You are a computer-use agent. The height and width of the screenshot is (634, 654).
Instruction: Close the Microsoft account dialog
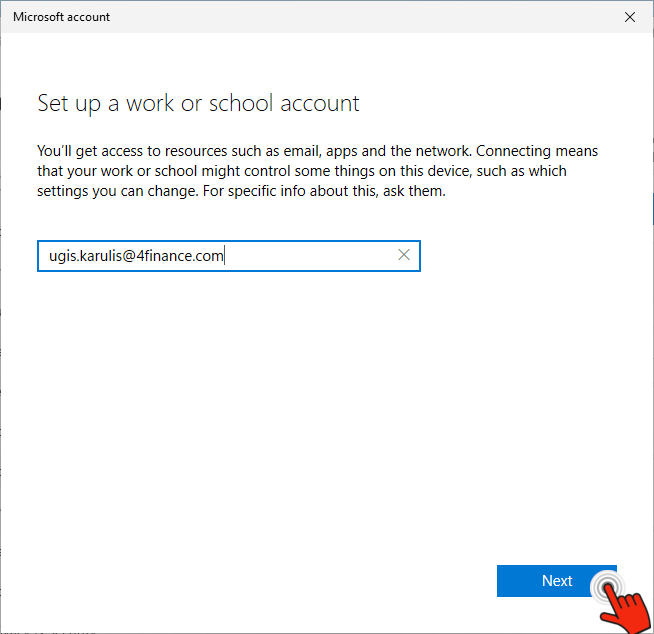tap(630, 17)
